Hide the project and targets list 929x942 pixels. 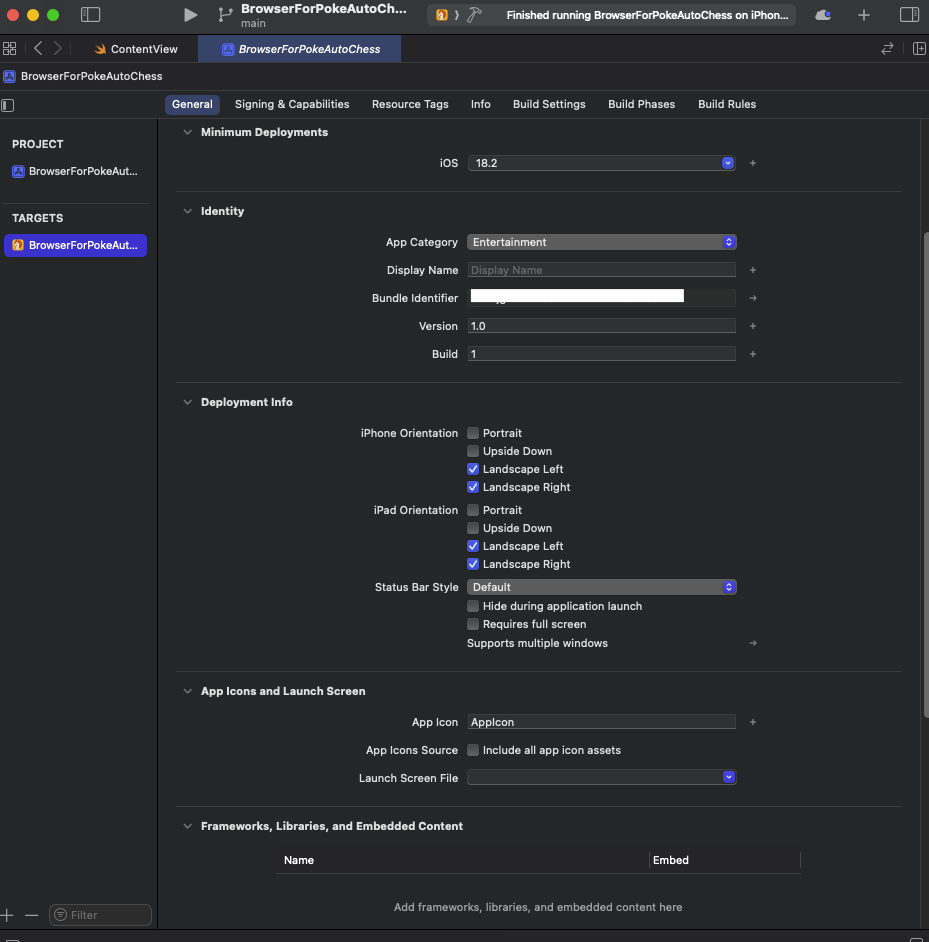(x=8, y=106)
